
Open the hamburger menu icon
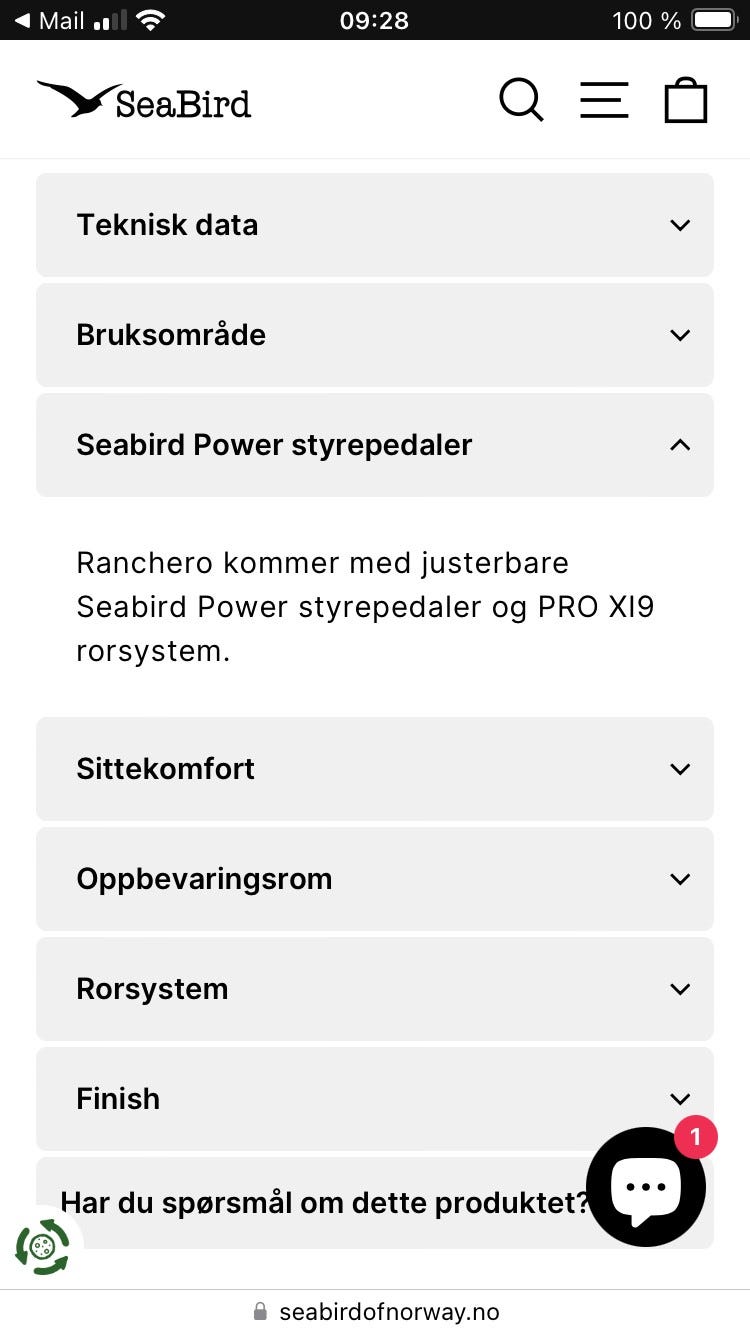pyautogui.click(x=604, y=100)
